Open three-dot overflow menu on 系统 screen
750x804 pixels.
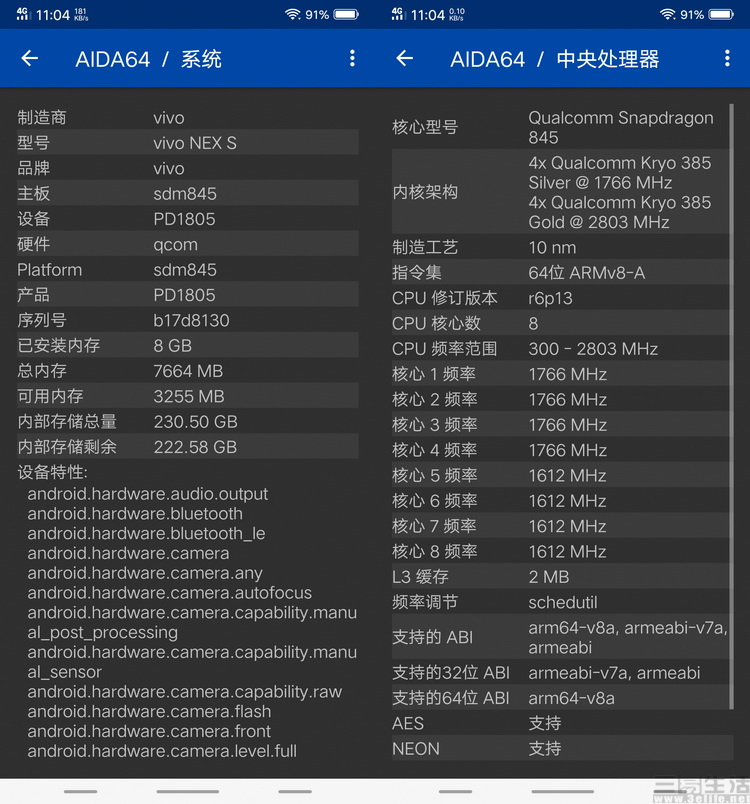click(x=352, y=59)
